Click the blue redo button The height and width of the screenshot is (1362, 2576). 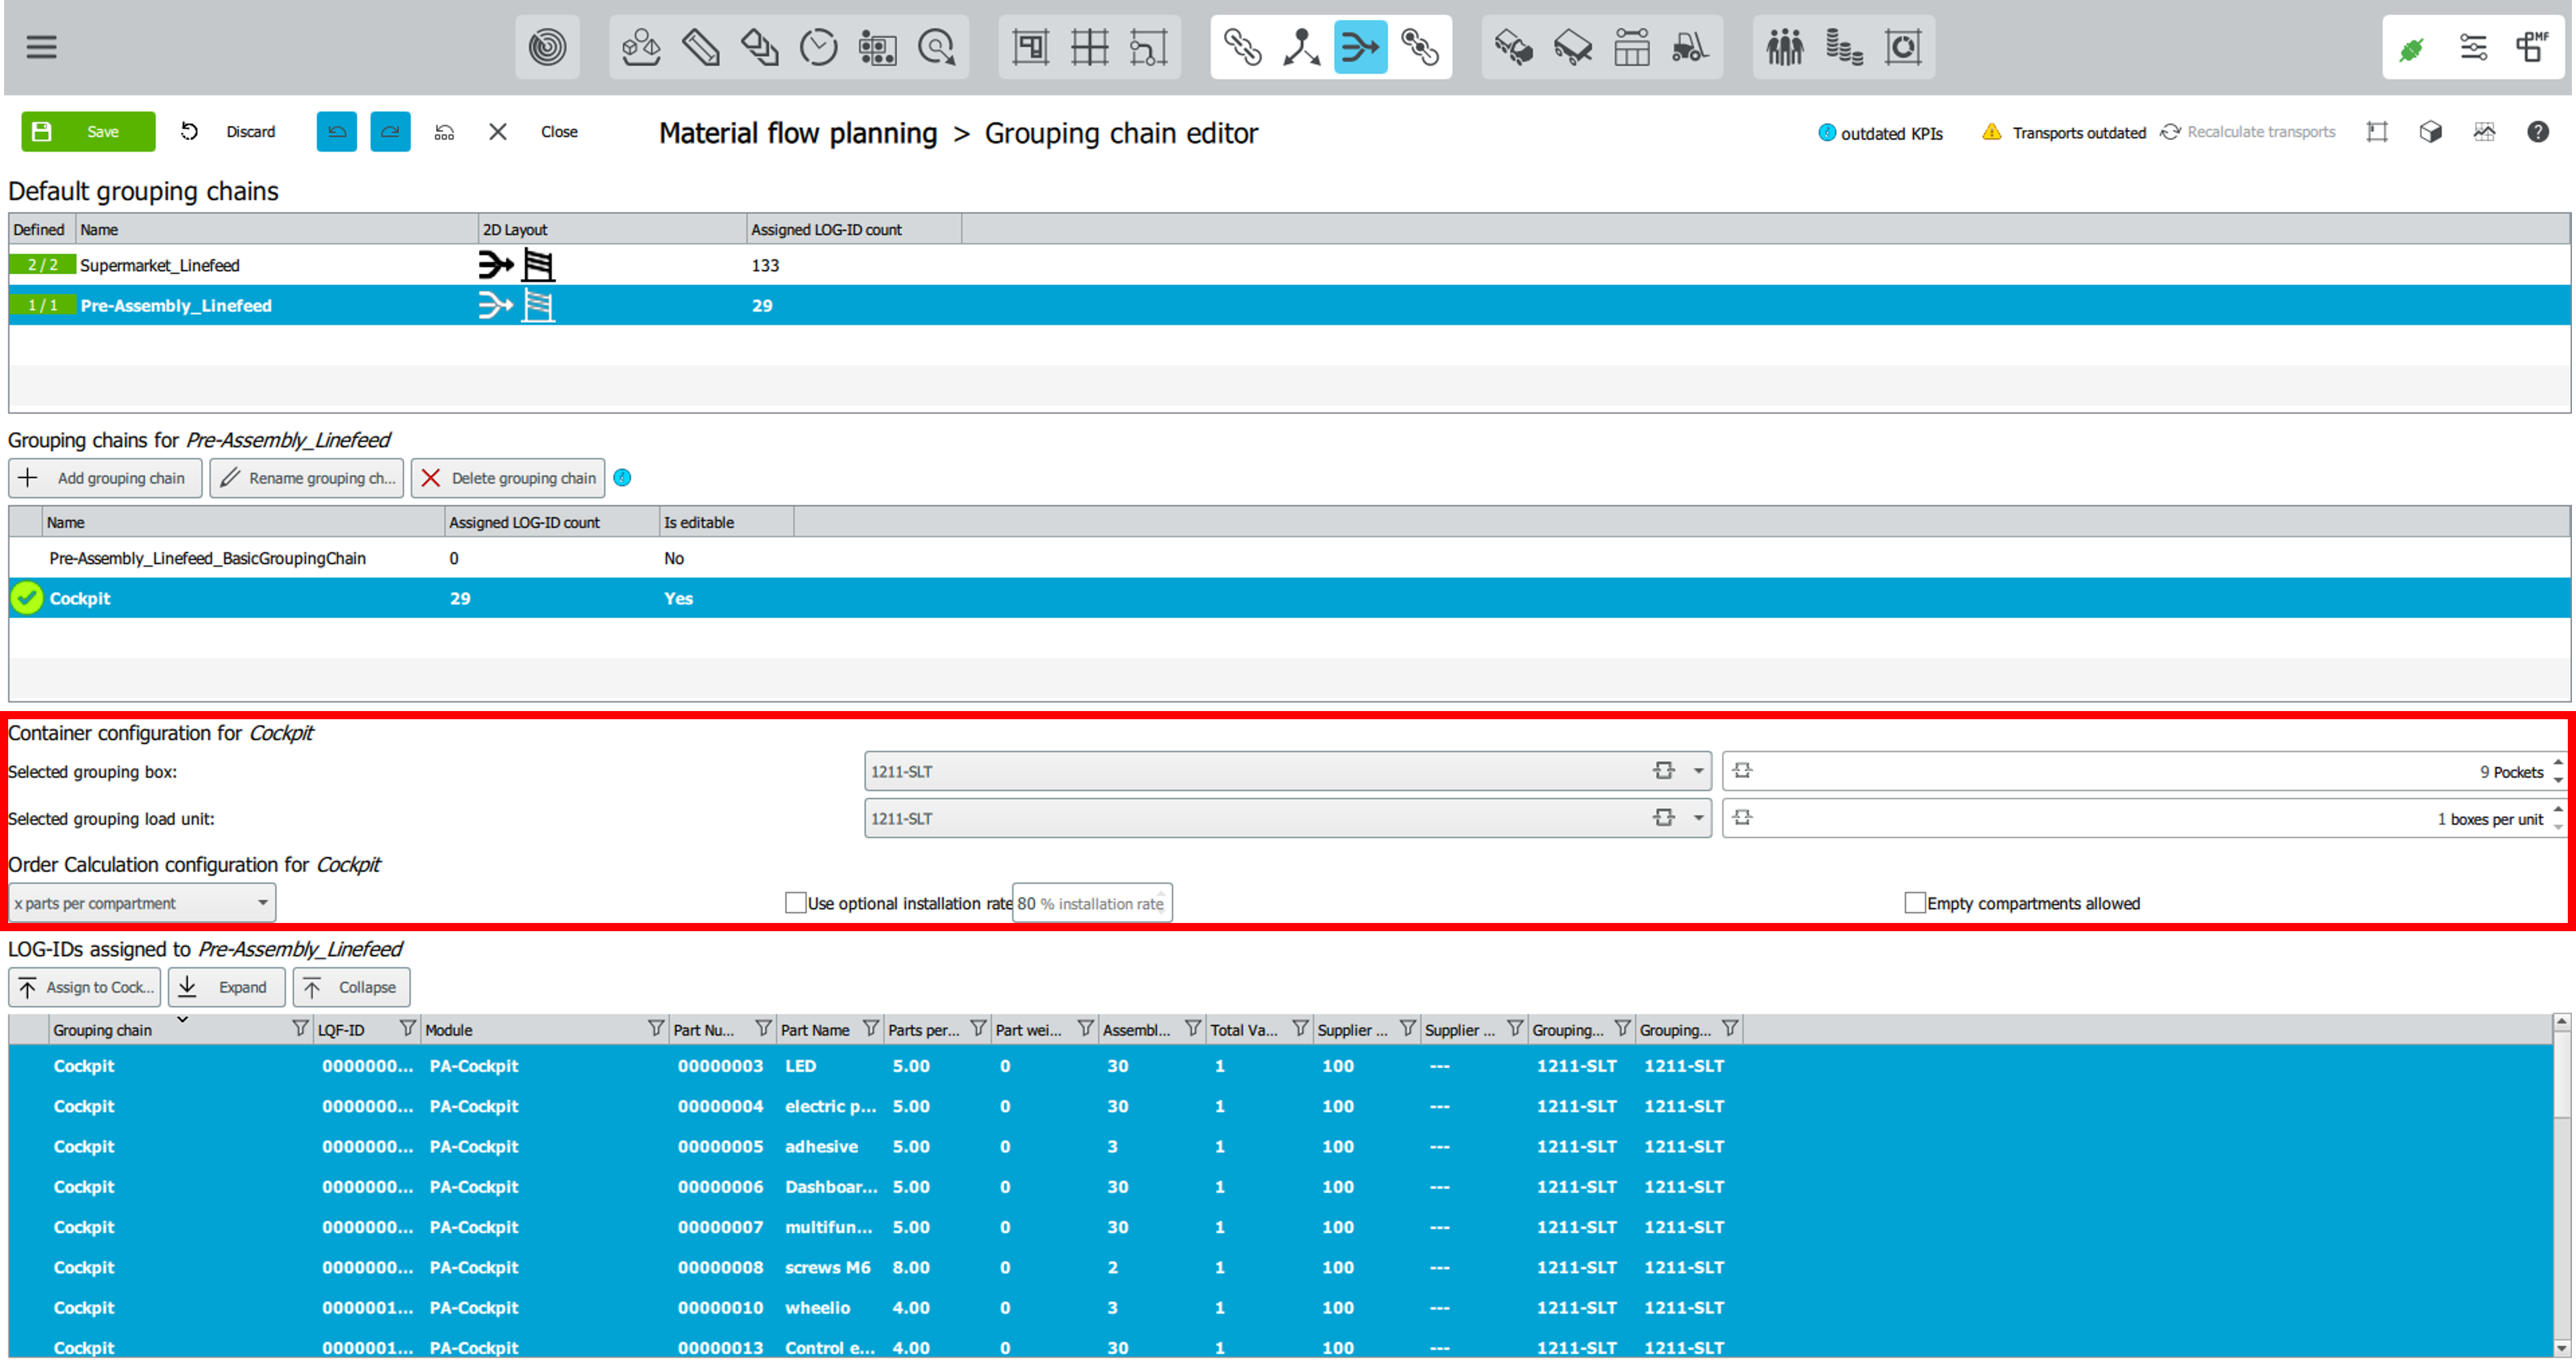[x=390, y=132]
